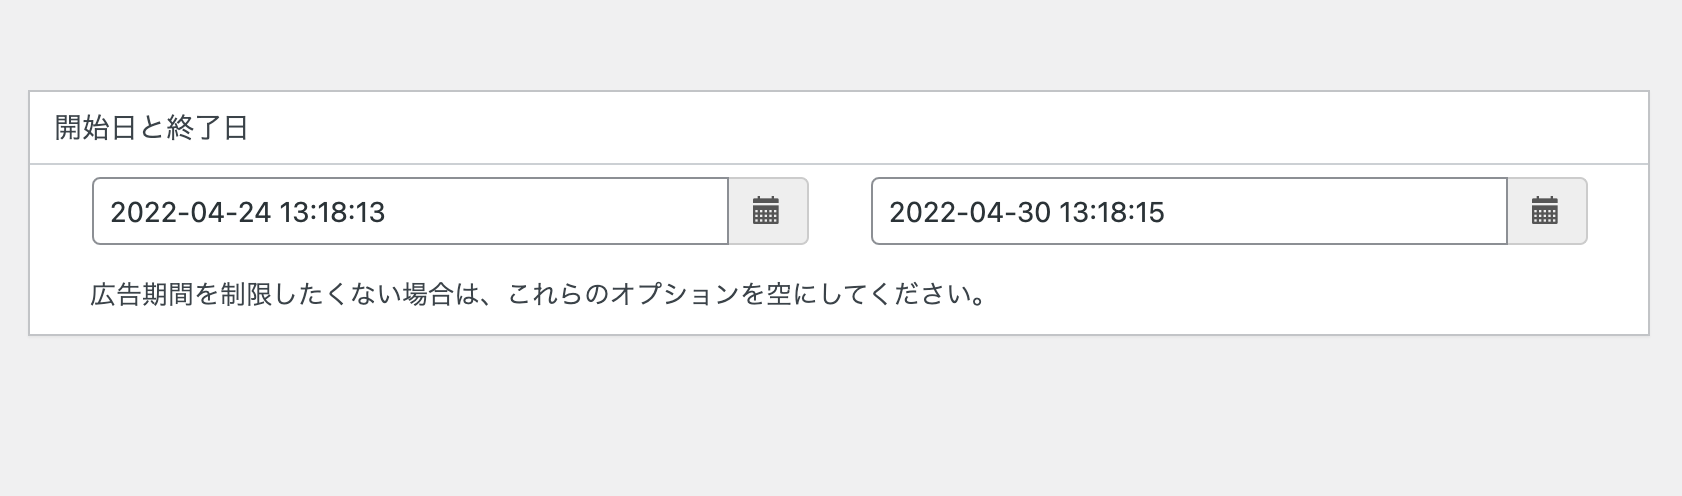Viewport: 1682px width, 496px height.
Task: Open the calendar picker for the start date
Action: pyautogui.click(x=767, y=211)
